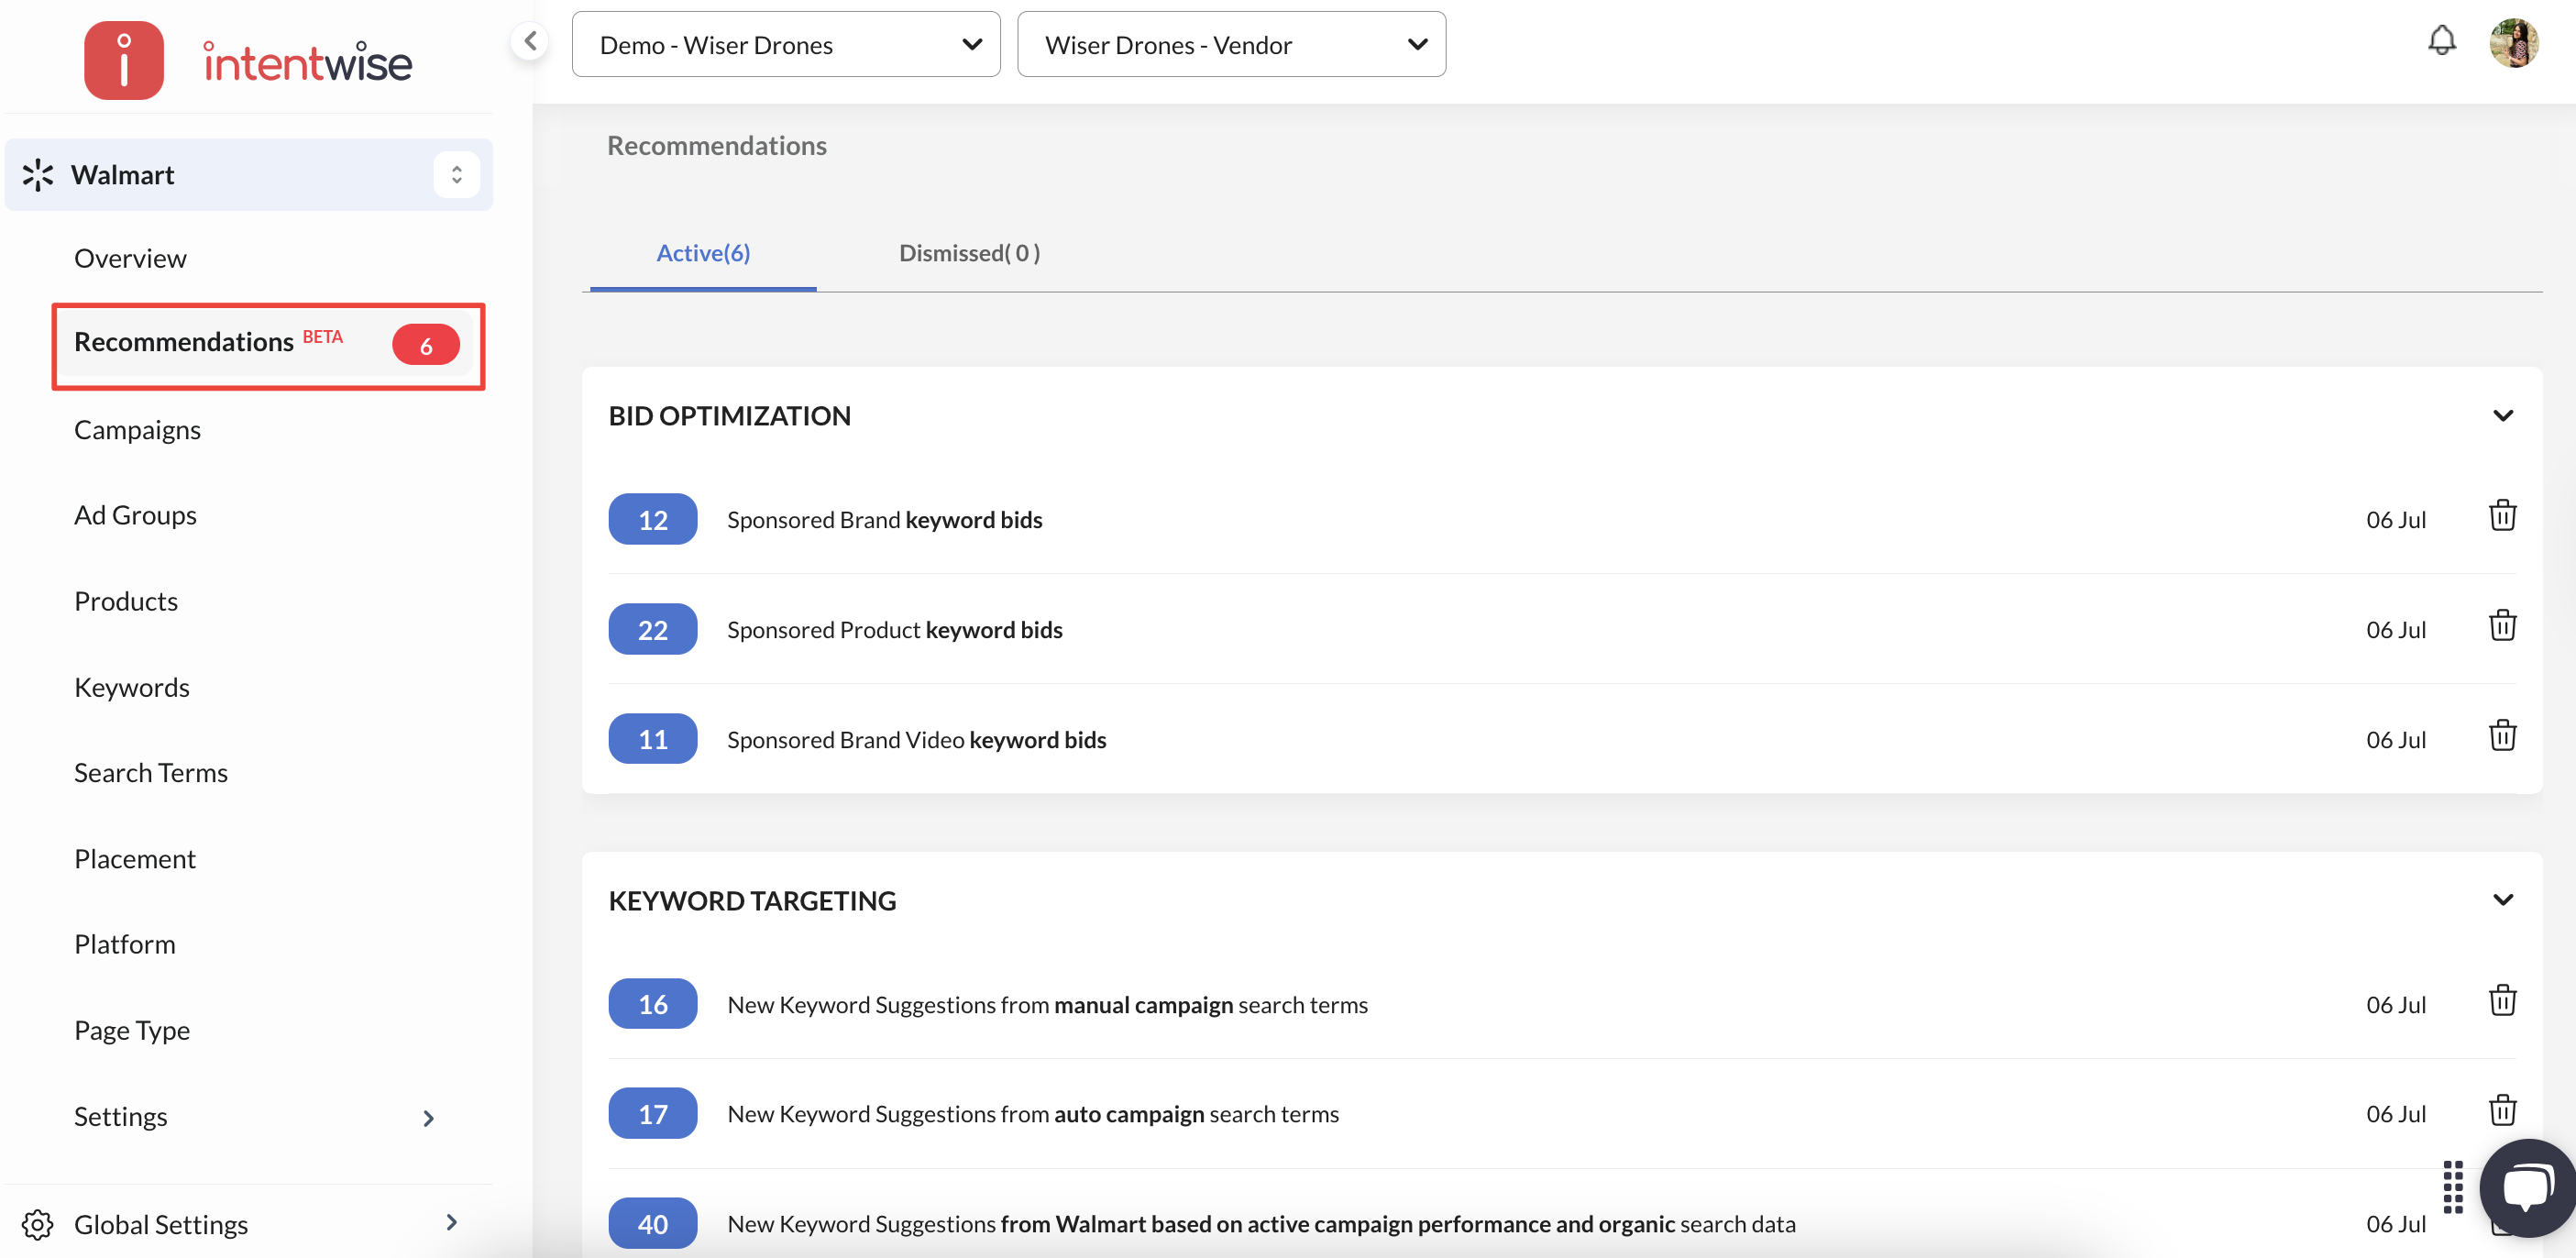Switch to the Active(6) tab
The height and width of the screenshot is (1258, 2576).
tap(703, 253)
